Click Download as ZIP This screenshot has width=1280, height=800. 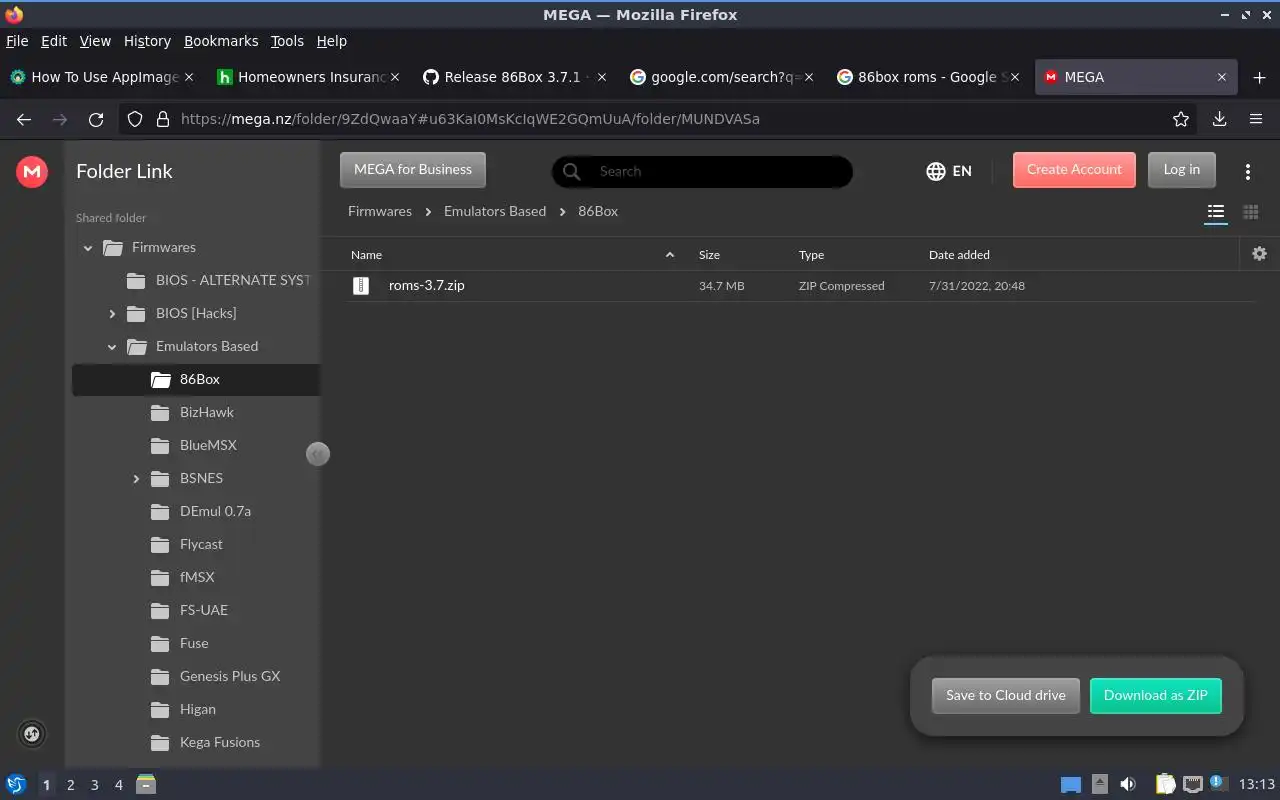1156,696
